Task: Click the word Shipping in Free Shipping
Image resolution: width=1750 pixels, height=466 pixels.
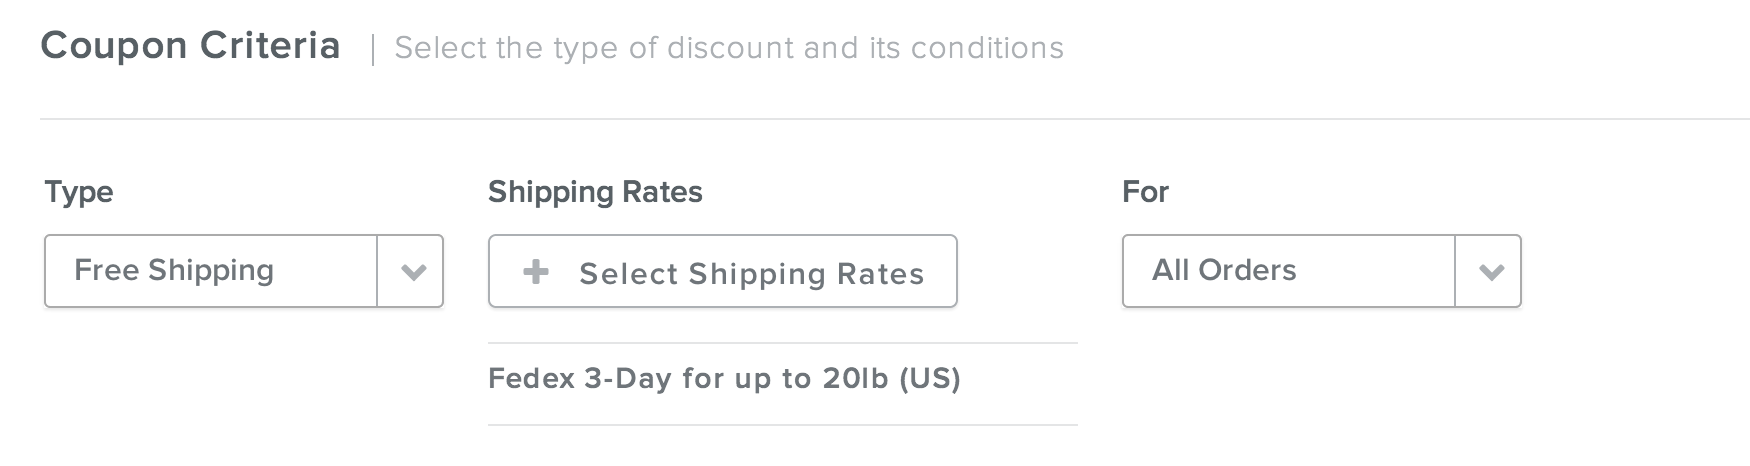Action: pyautogui.click(x=211, y=270)
